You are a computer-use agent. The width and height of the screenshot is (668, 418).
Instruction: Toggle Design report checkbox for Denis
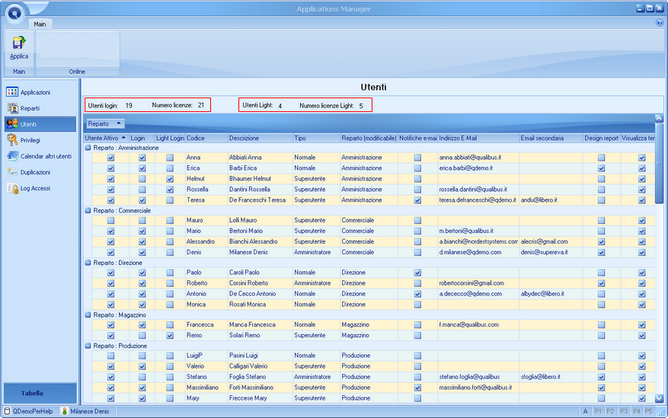coord(601,252)
